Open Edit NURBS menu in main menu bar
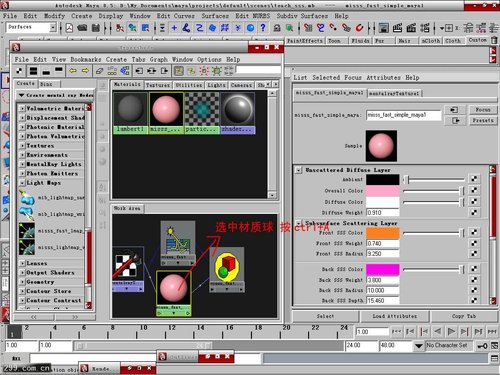500x375 pixels. click(252, 16)
